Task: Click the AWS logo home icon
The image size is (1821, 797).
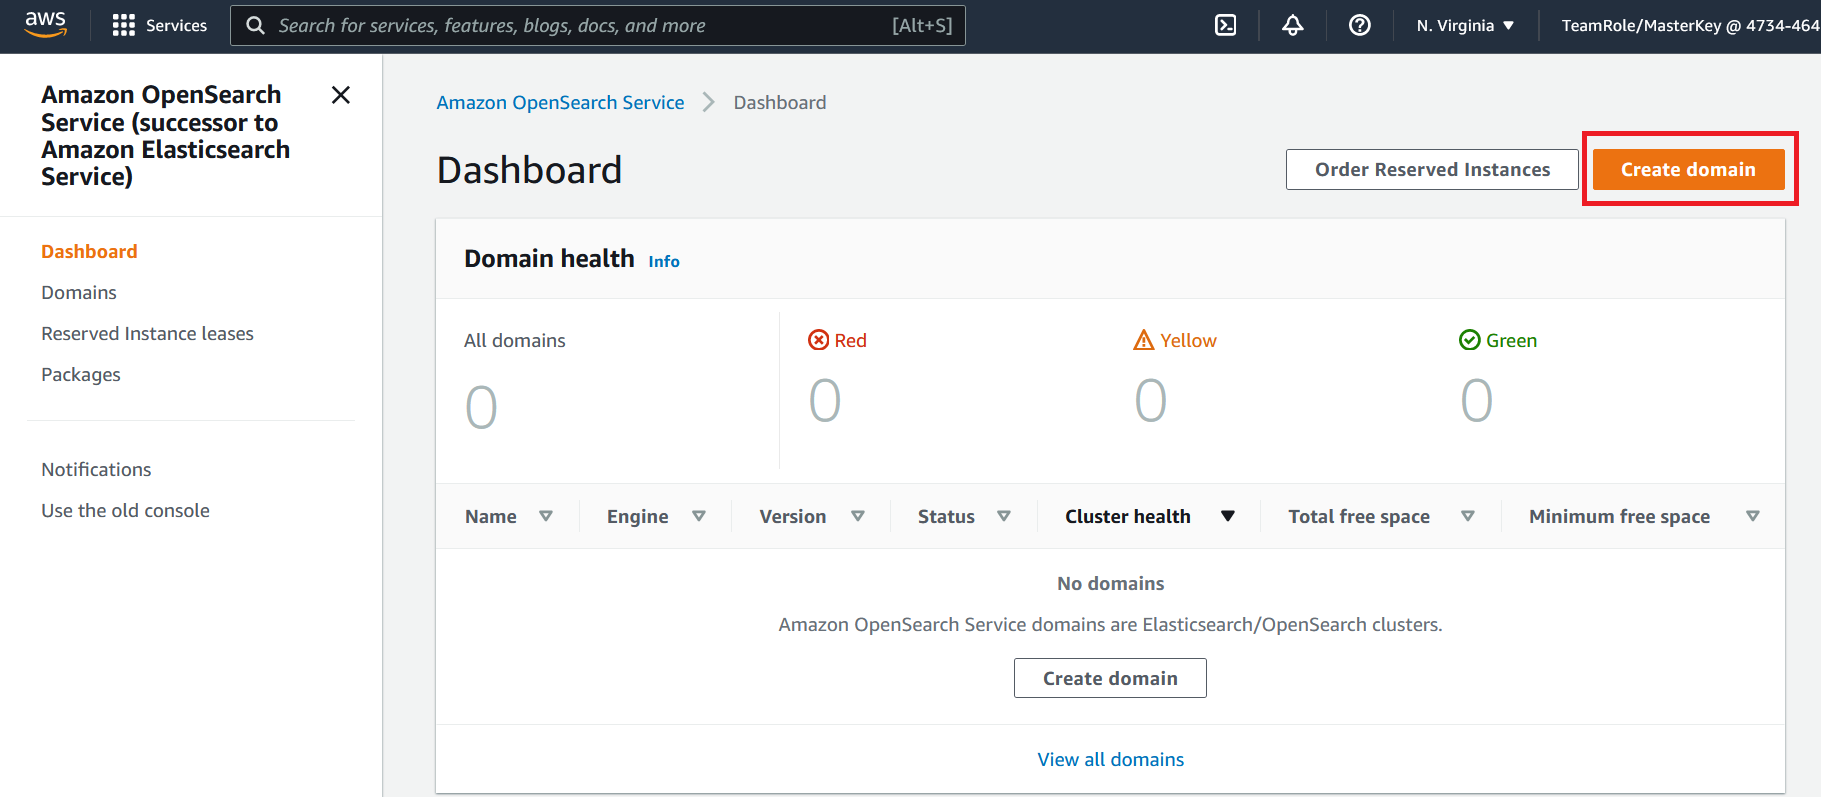Action: pyautogui.click(x=45, y=25)
